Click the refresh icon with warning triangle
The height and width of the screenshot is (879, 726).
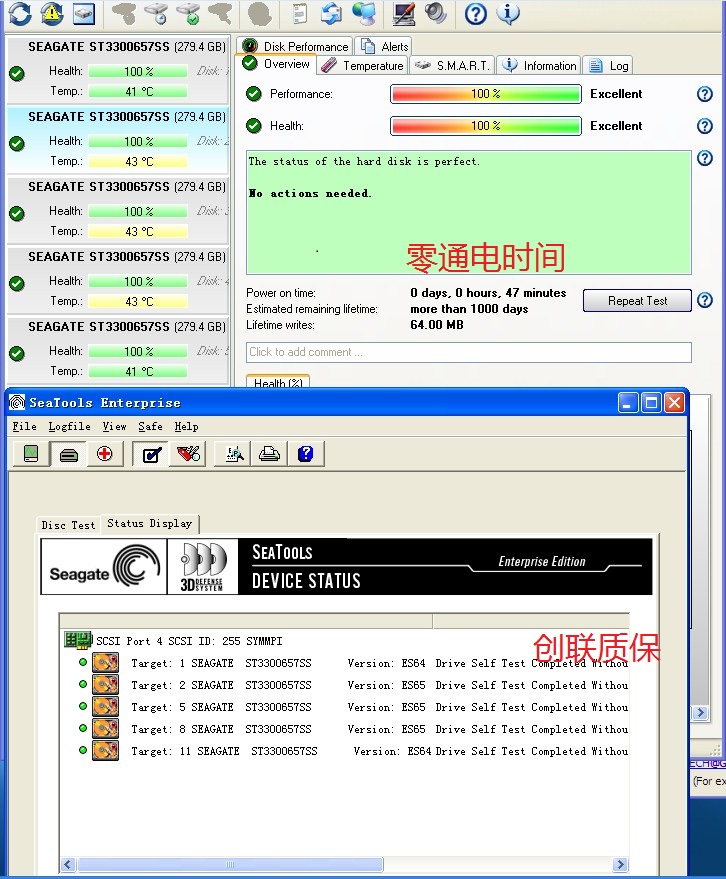(52, 14)
